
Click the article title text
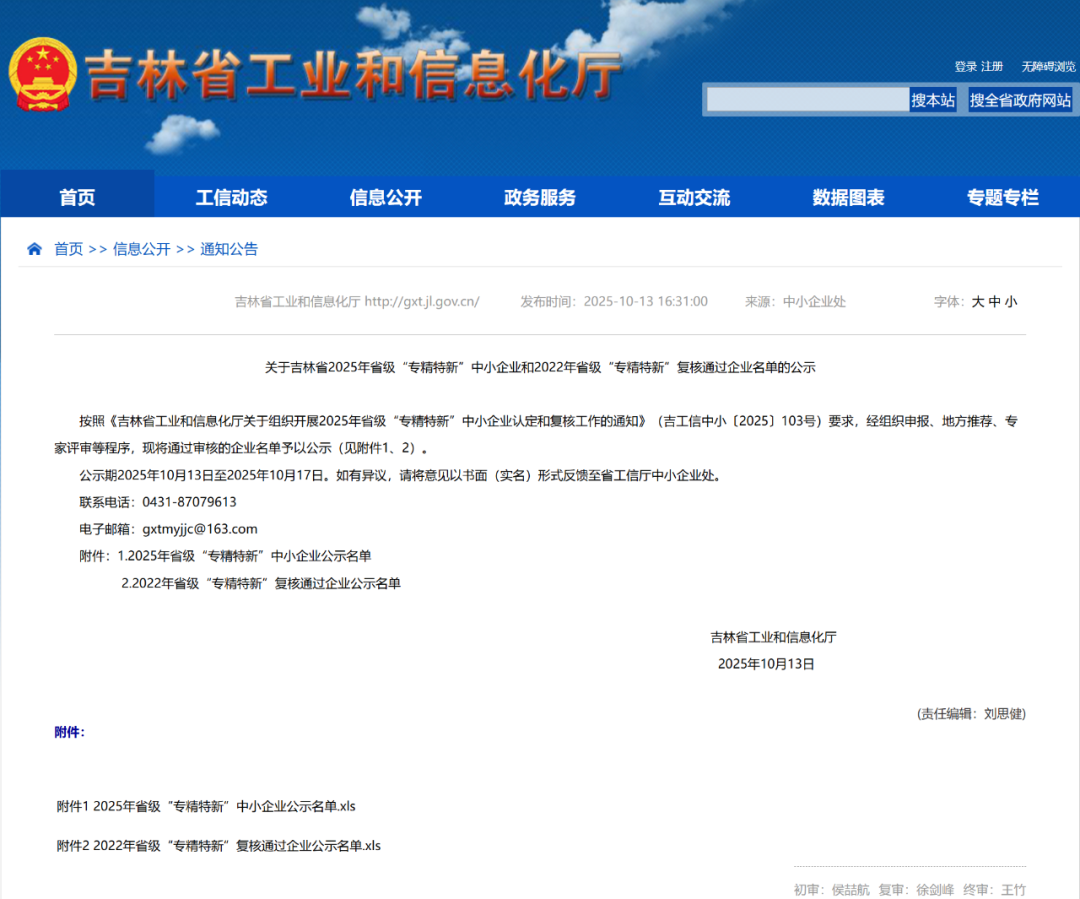coord(540,368)
